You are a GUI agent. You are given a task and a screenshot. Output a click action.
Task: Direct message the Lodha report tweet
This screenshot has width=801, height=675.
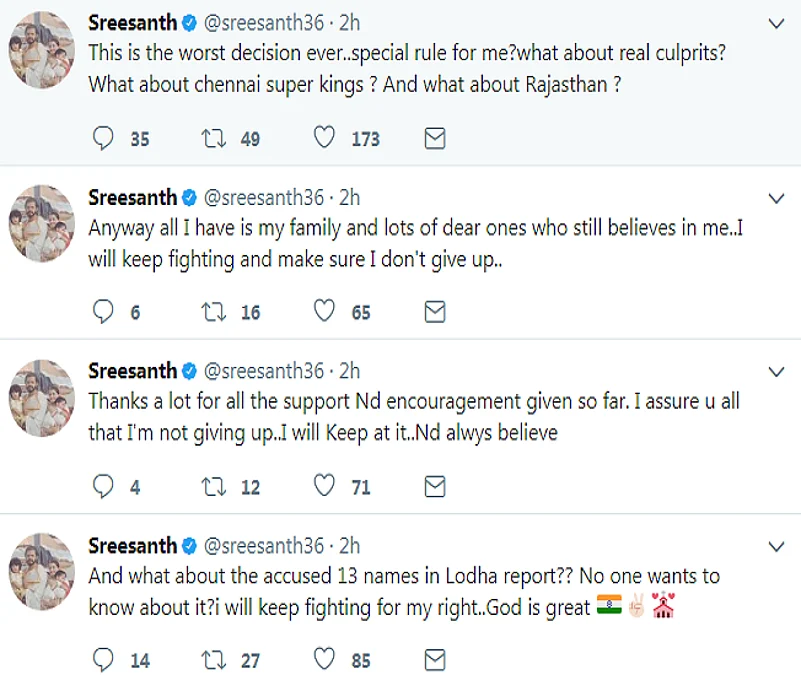click(435, 660)
